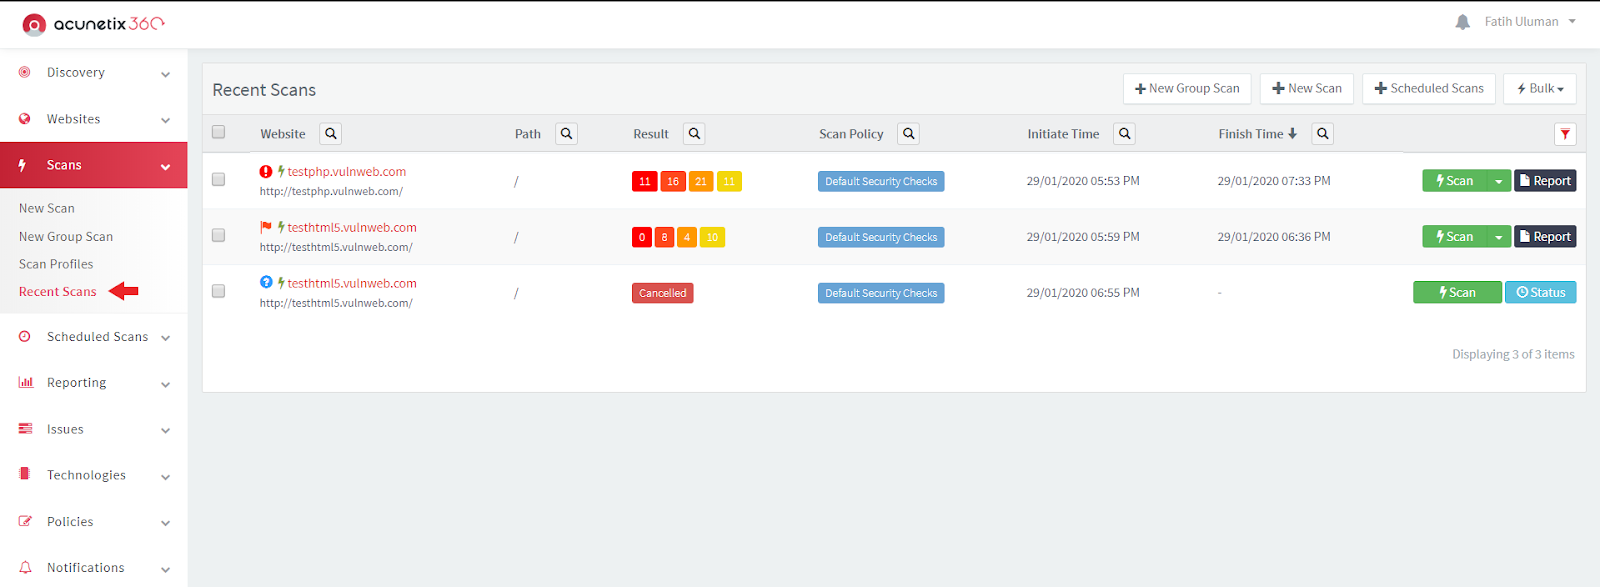Expand the Discovery menu chevron
This screenshot has height=587, width=1600.
pos(165,74)
